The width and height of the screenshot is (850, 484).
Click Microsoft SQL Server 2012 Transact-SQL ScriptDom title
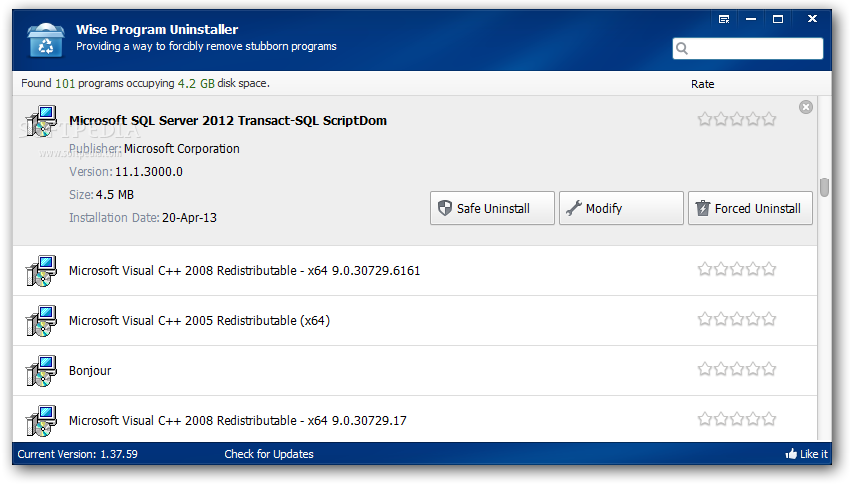click(x=228, y=120)
